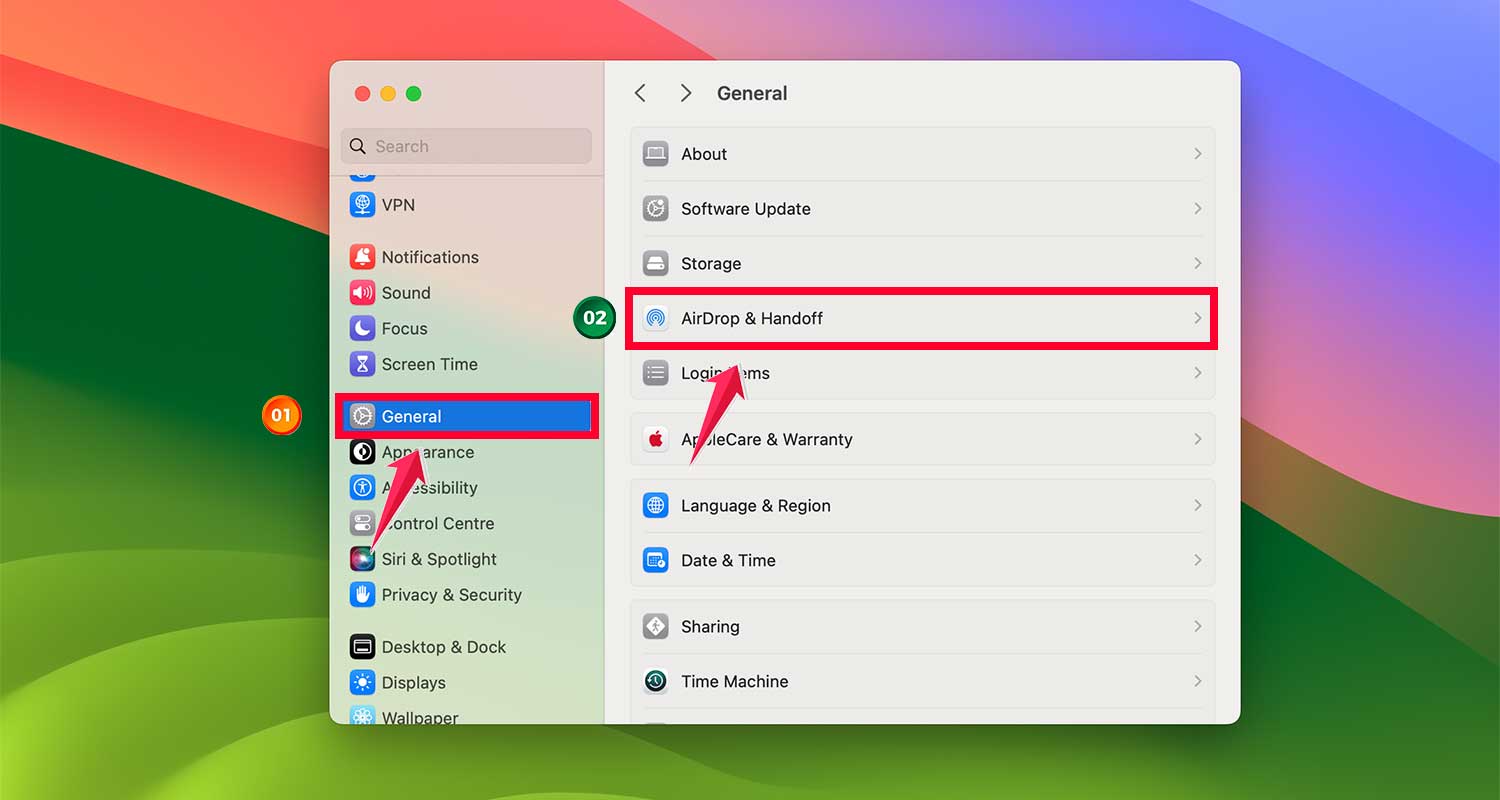Select the Siri & Spotlight icon

click(x=362, y=559)
